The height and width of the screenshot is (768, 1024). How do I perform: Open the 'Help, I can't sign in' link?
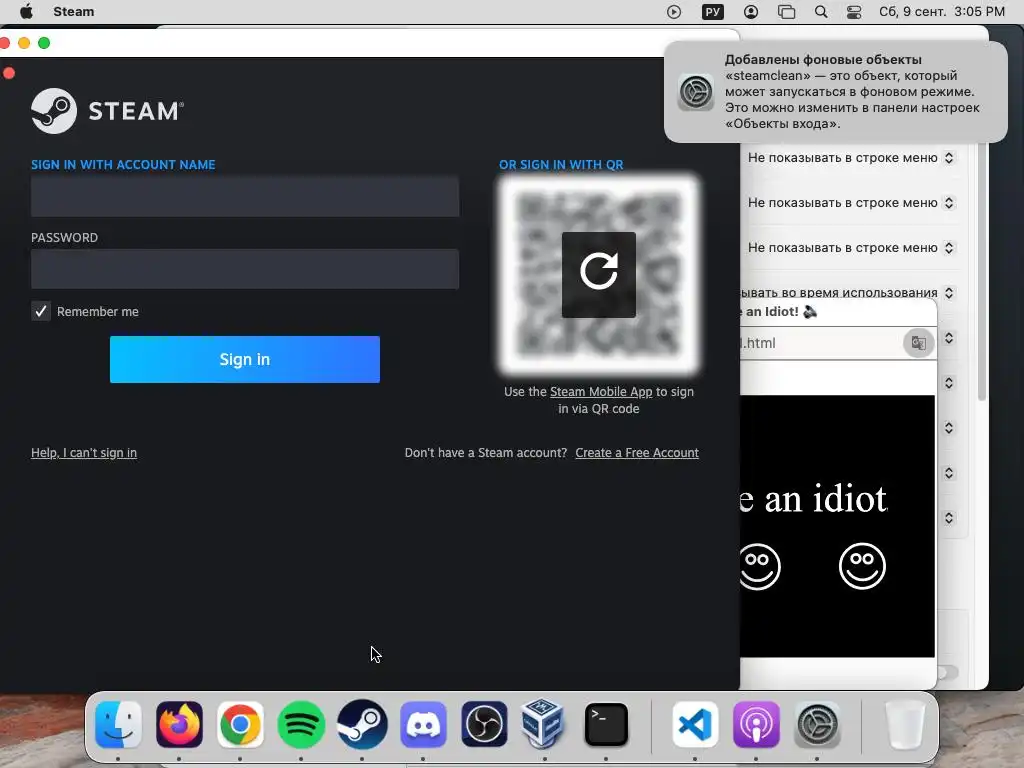(x=84, y=453)
